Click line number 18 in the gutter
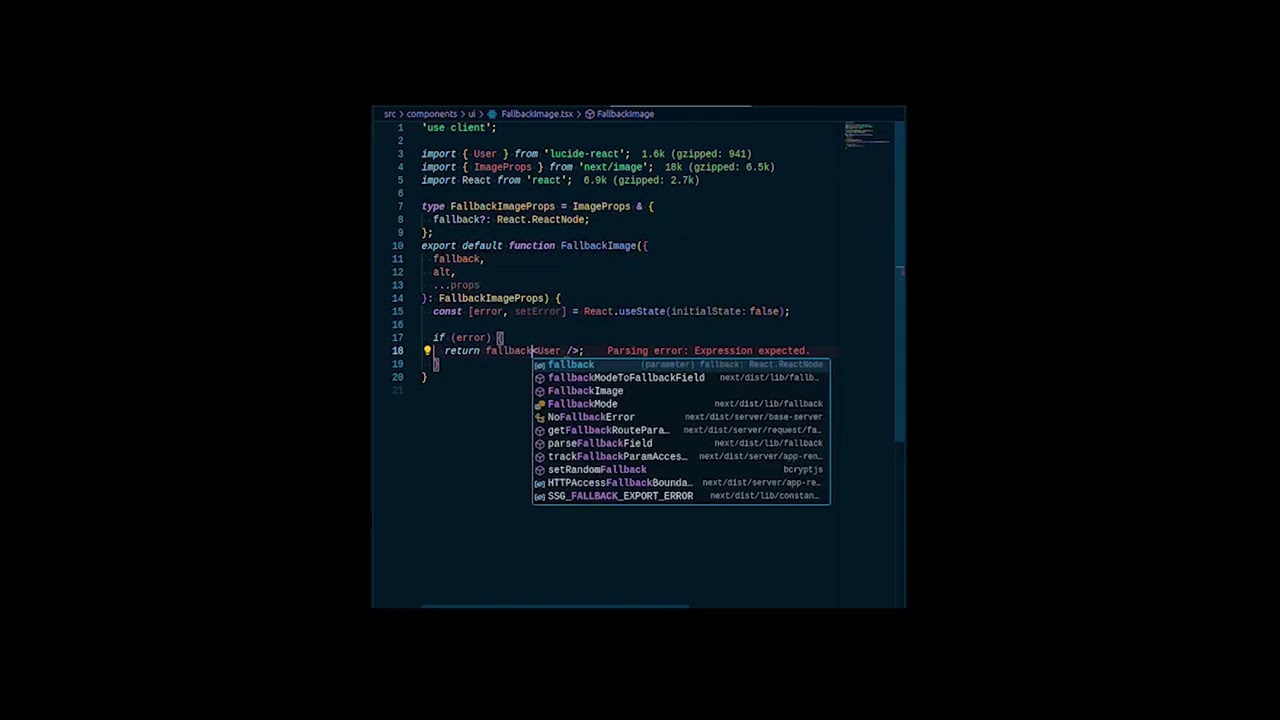Screen dimensions: 1280x720 click(397, 351)
